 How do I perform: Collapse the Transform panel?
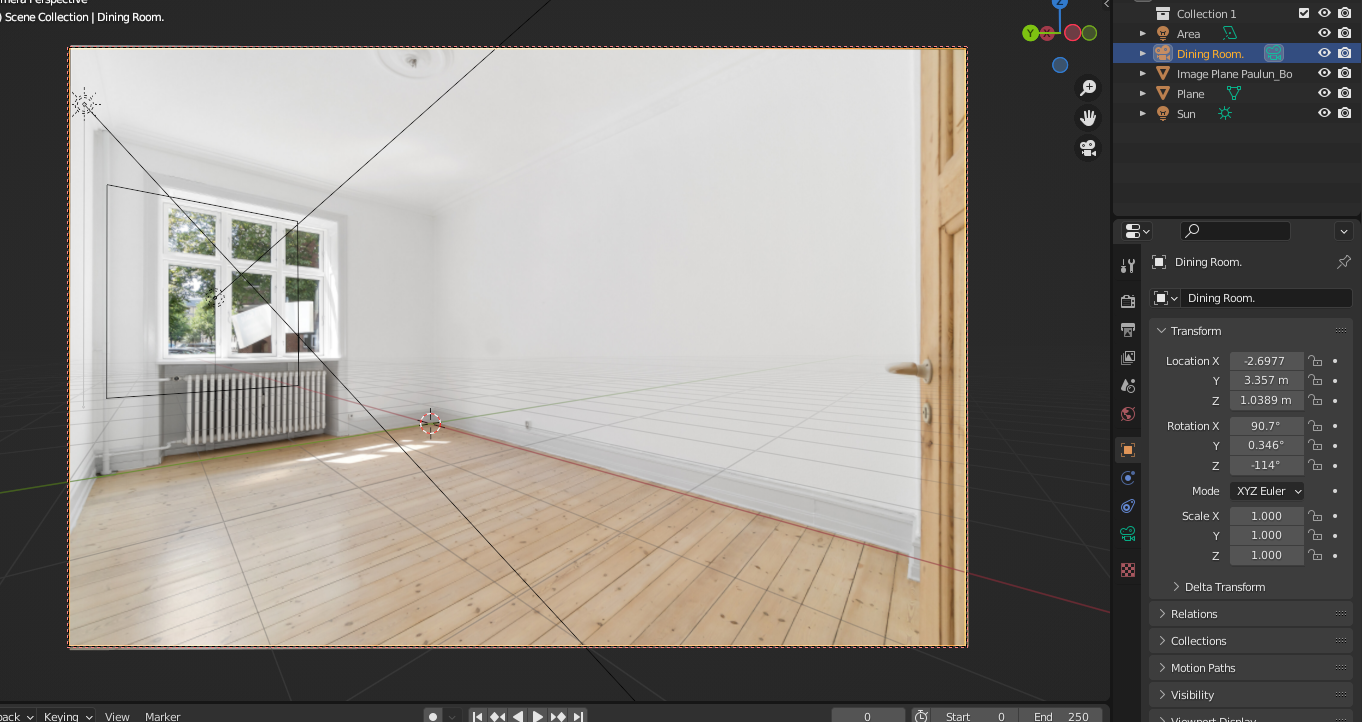click(x=1161, y=331)
